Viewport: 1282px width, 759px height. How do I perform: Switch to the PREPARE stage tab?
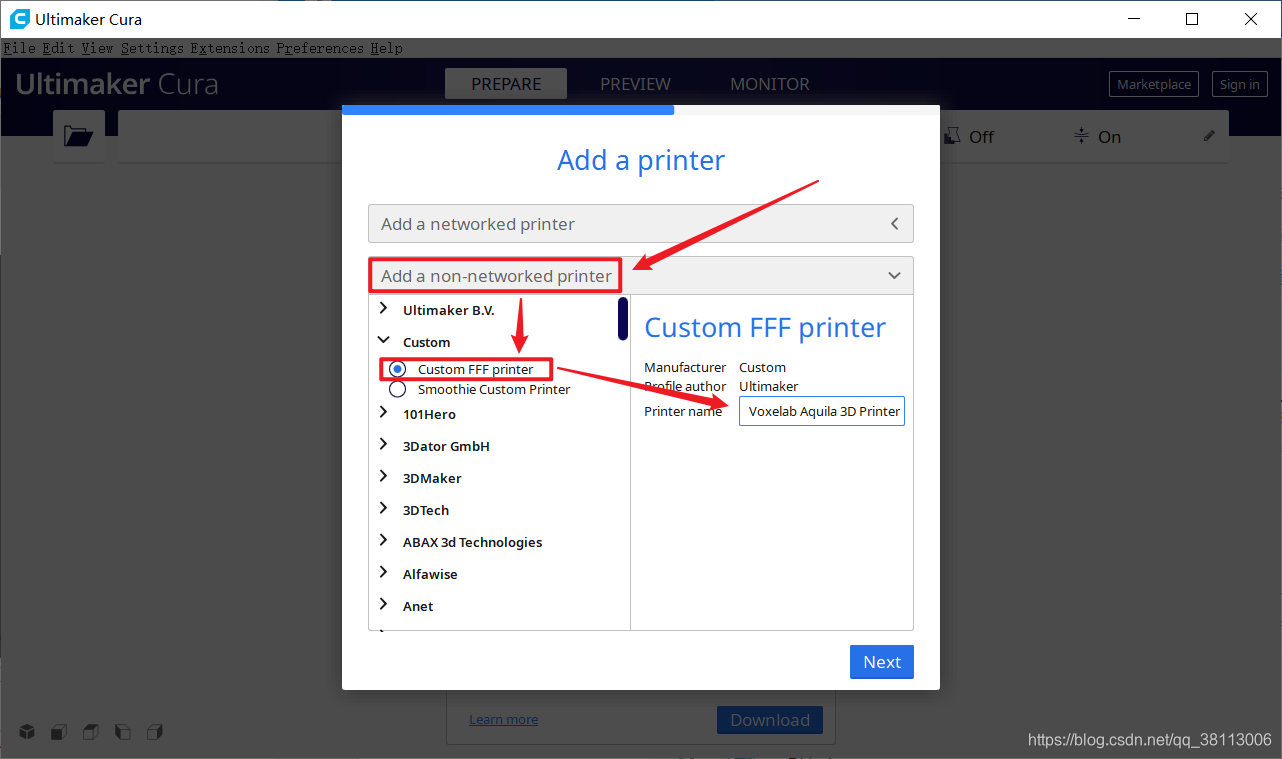point(506,84)
